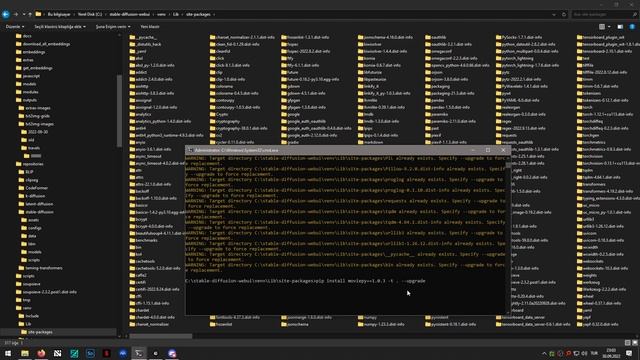Screen dimensions: 640x360
Task: Select the 'analytics' folder icon
Action: pyautogui.click(x=132, y=114)
